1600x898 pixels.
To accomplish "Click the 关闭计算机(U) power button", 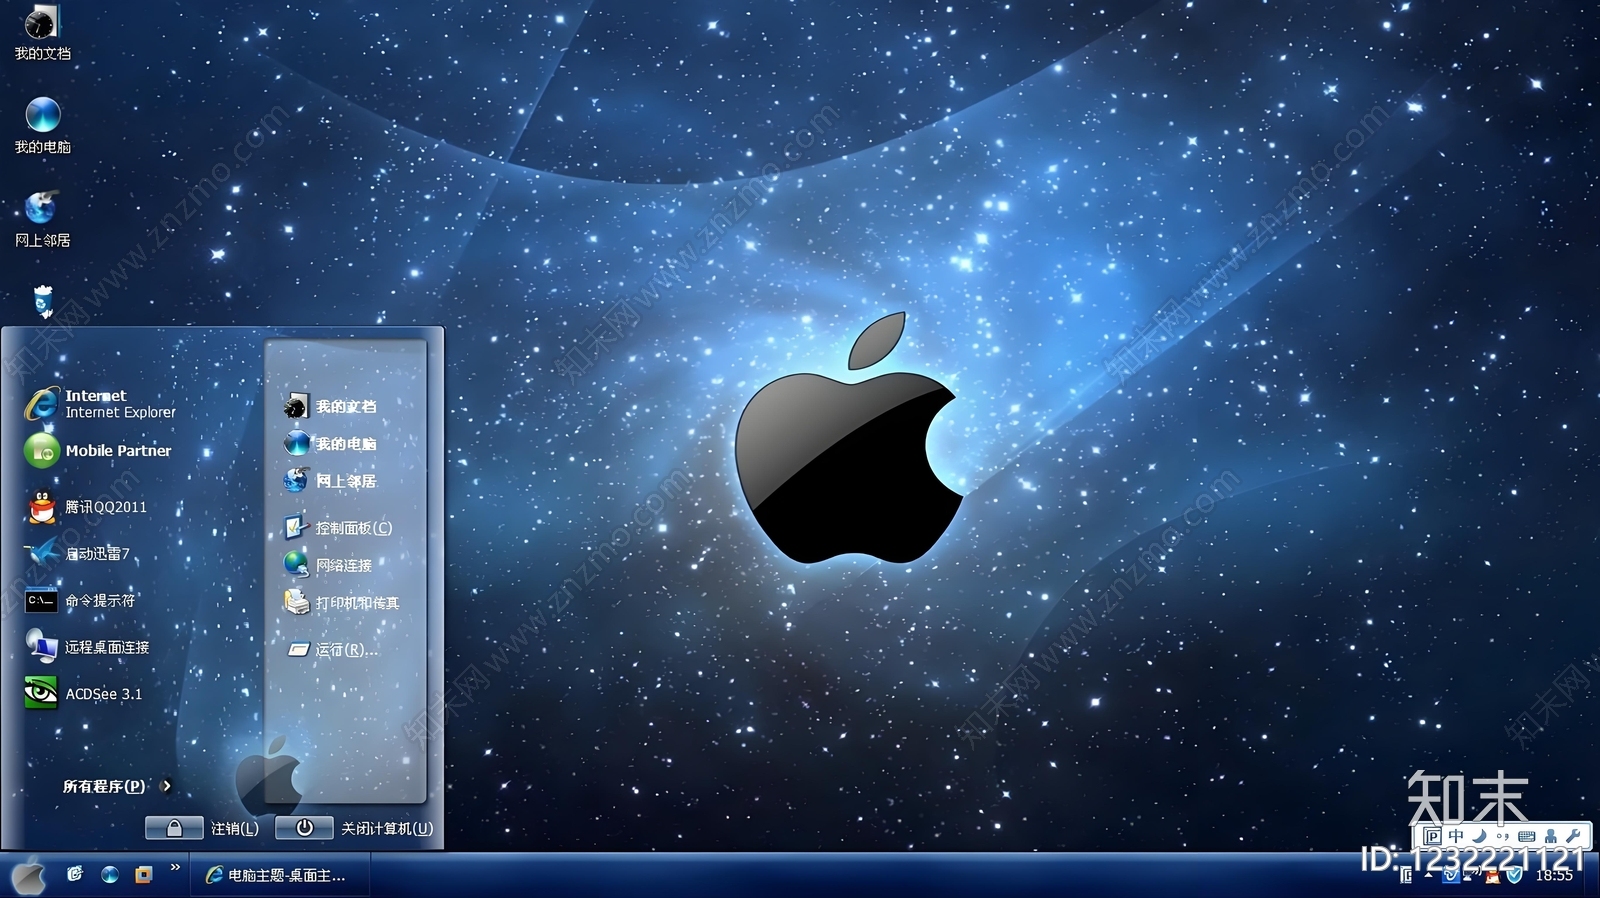I will coord(305,828).
